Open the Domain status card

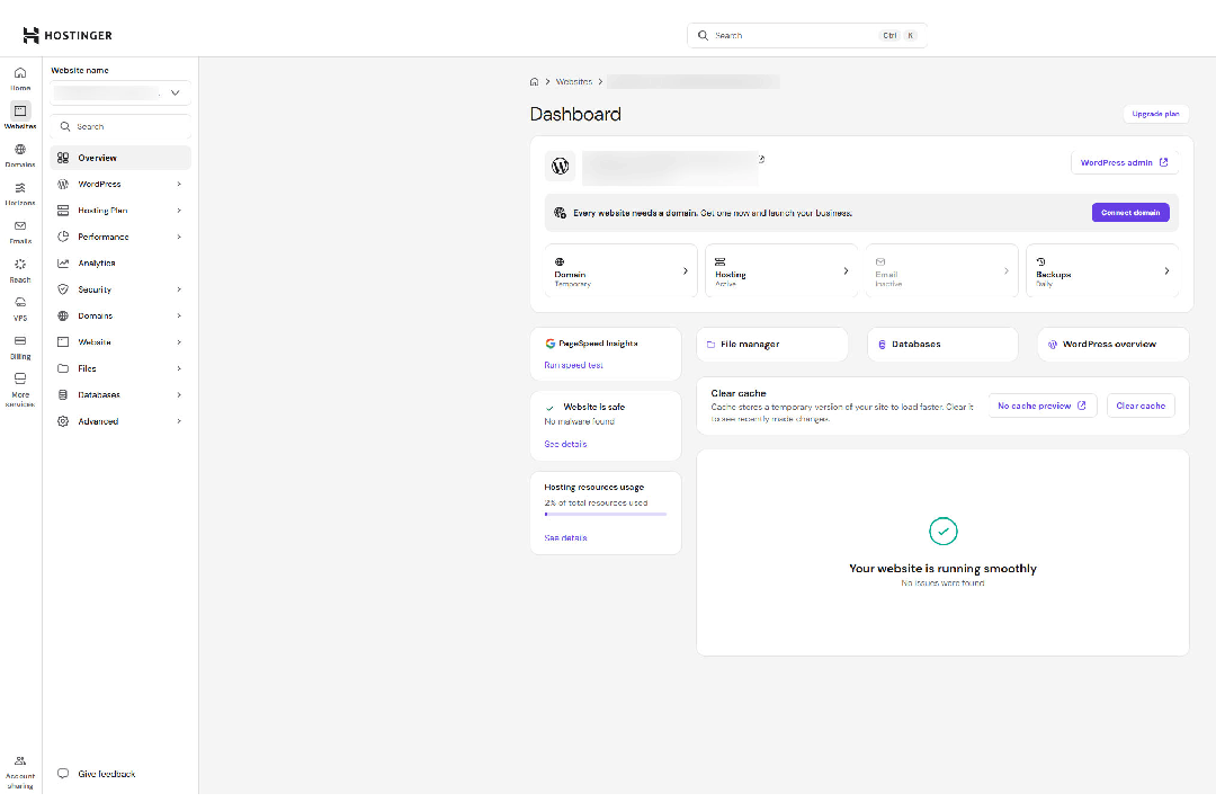[621, 271]
